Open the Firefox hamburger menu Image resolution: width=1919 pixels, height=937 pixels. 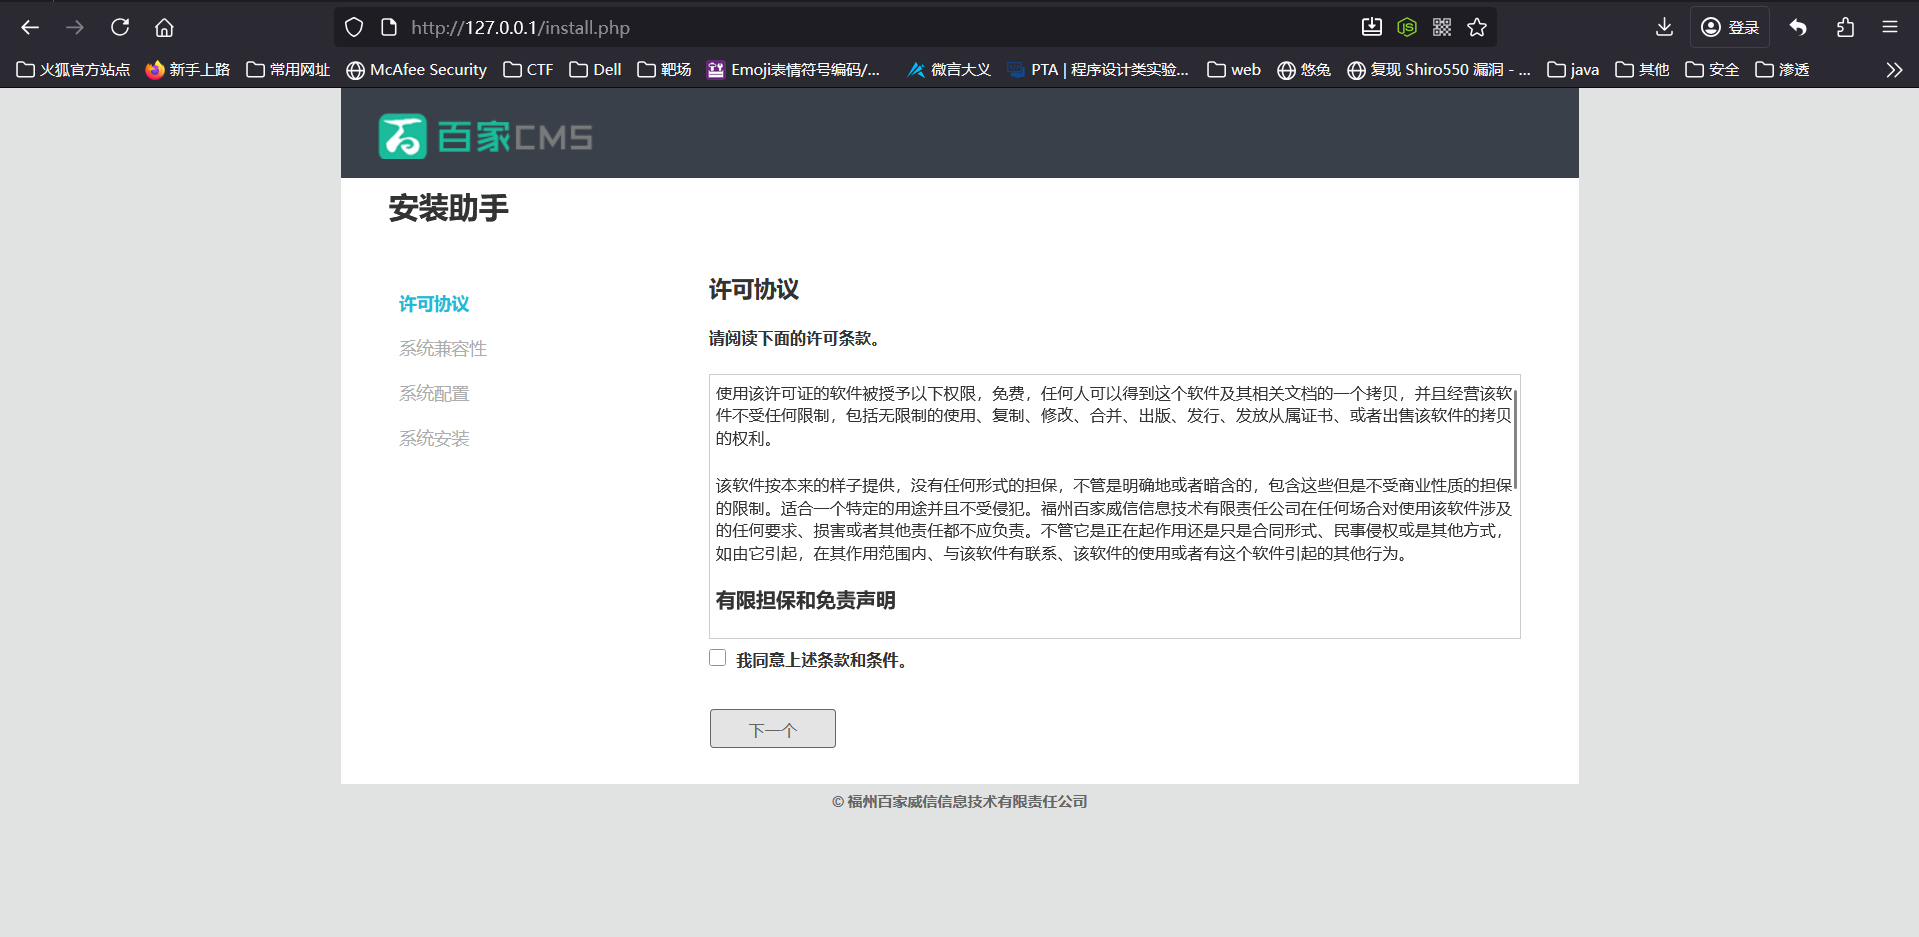[1890, 27]
